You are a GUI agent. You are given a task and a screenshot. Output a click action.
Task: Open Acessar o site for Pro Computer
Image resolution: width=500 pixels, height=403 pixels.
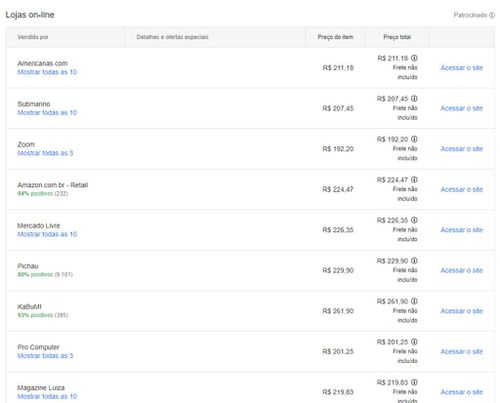click(x=462, y=351)
